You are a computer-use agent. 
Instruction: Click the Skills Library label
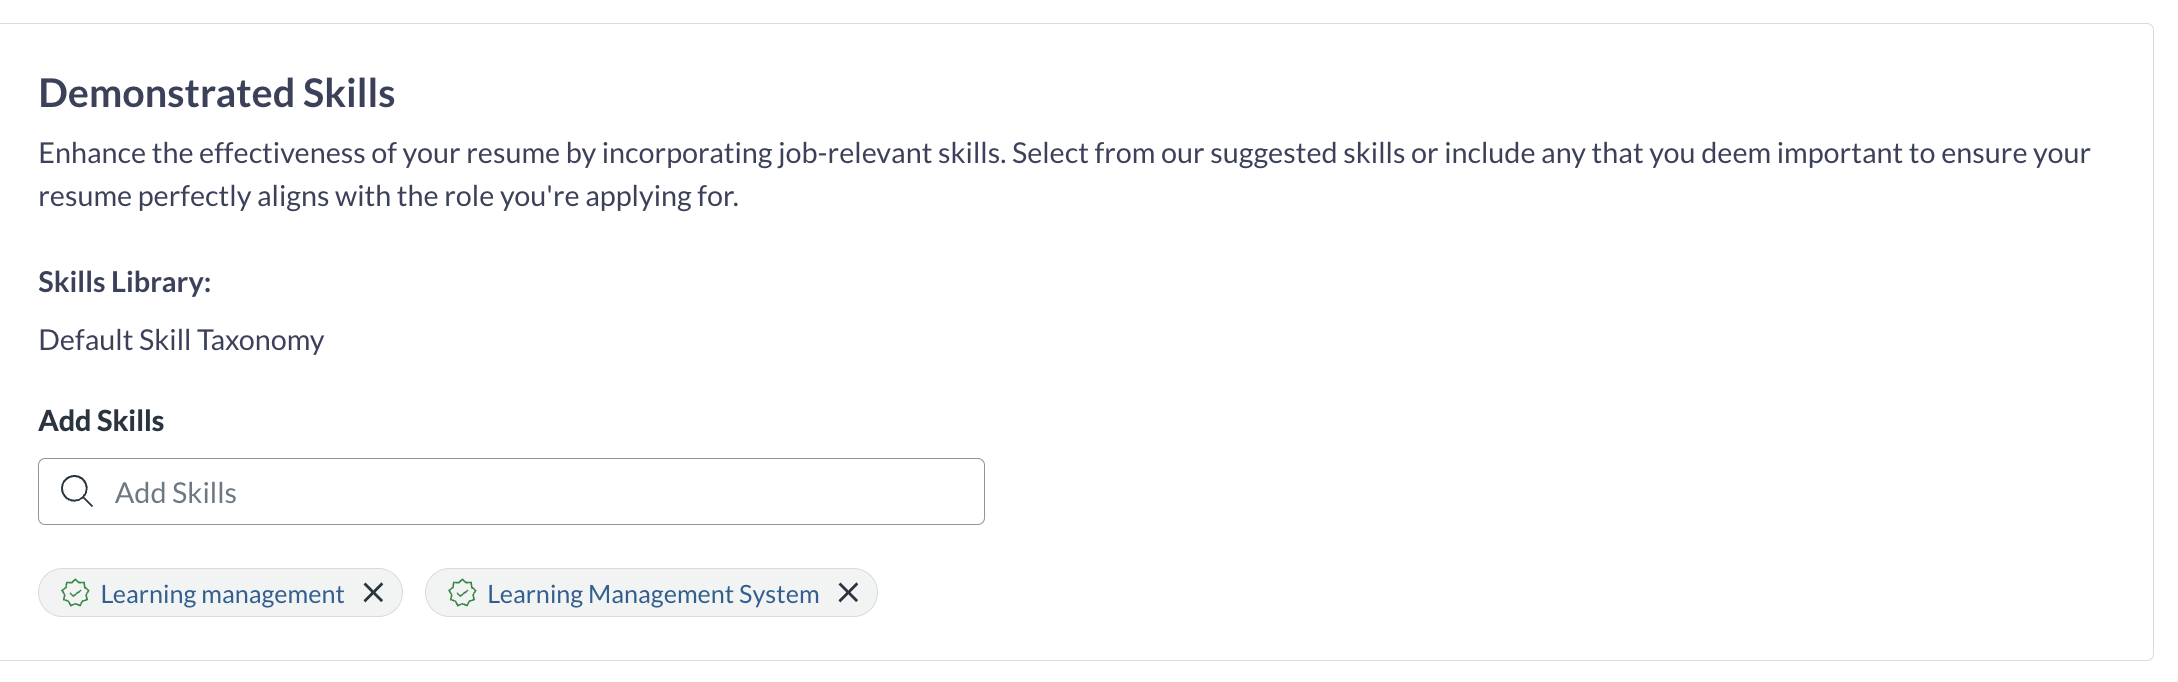125,282
